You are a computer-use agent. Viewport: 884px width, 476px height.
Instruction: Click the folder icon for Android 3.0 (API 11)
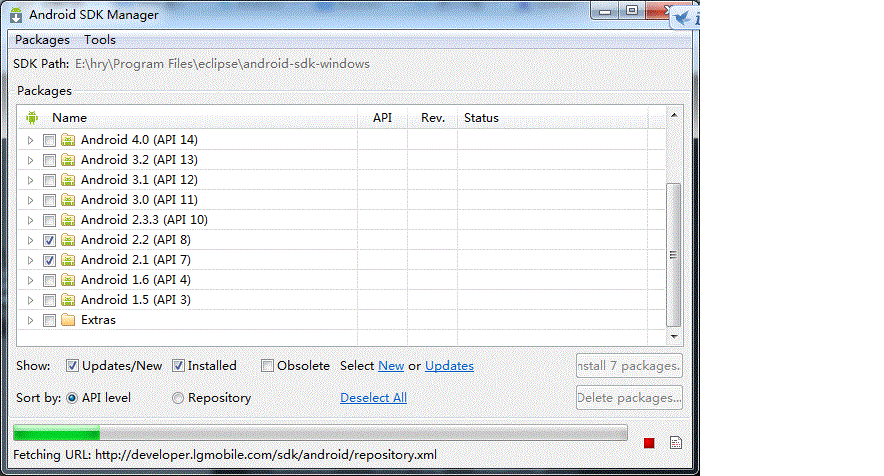click(x=68, y=200)
